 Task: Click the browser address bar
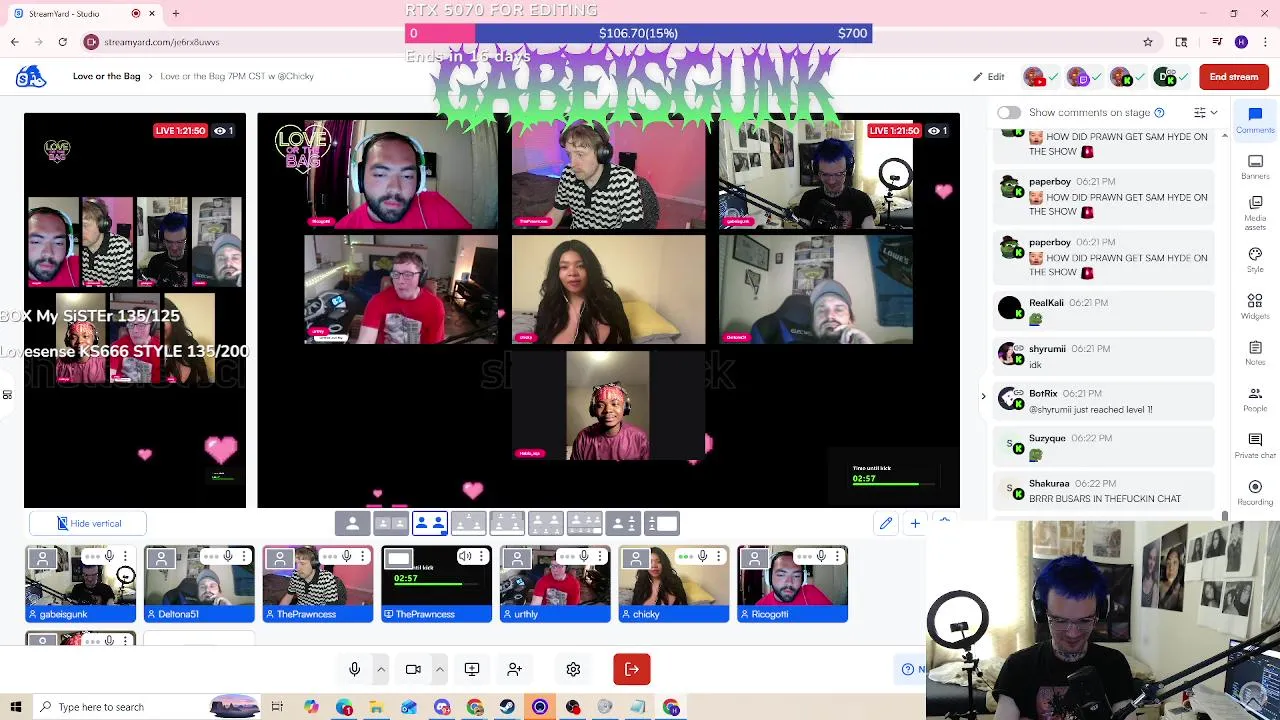(600, 42)
